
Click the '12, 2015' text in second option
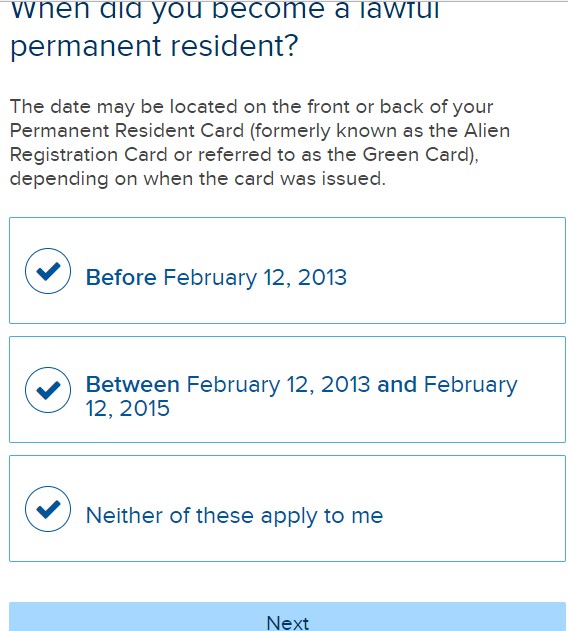pos(128,408)
